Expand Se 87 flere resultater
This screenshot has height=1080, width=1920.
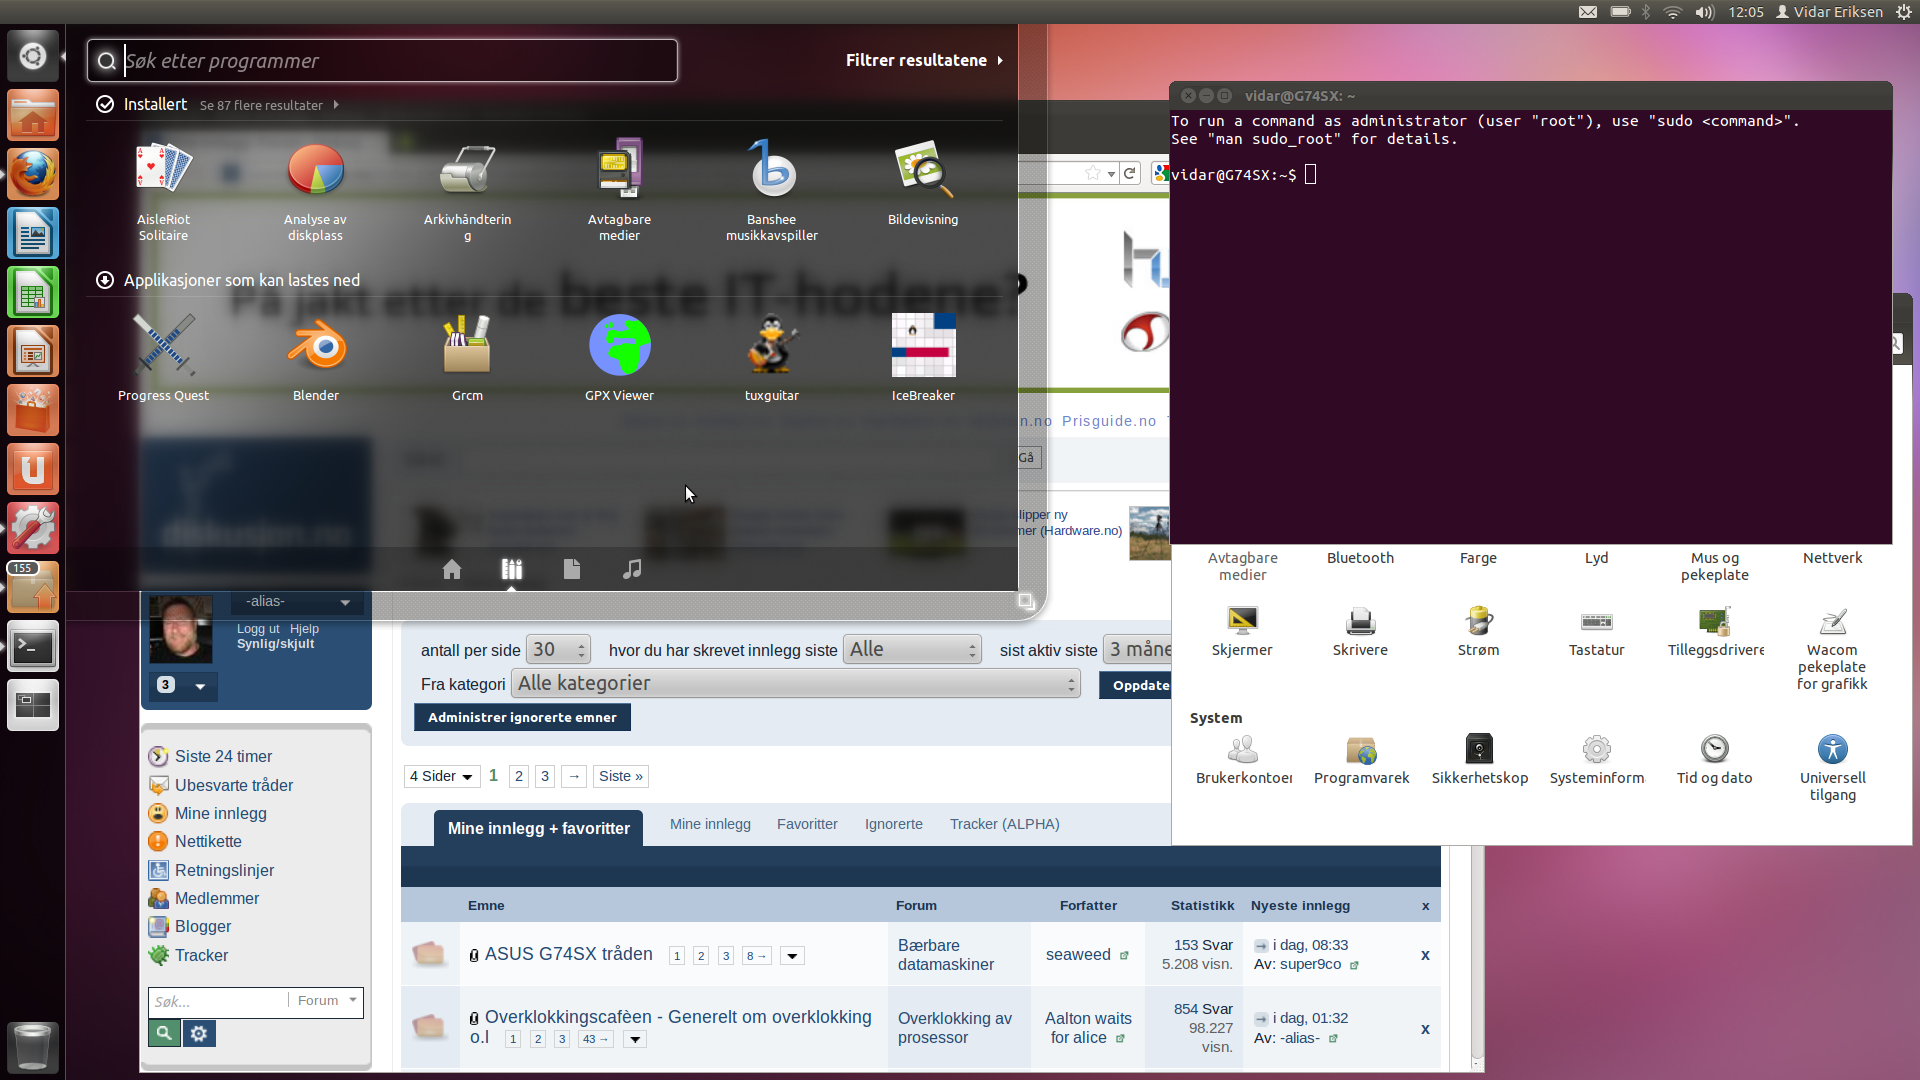[x=269, y=105]
